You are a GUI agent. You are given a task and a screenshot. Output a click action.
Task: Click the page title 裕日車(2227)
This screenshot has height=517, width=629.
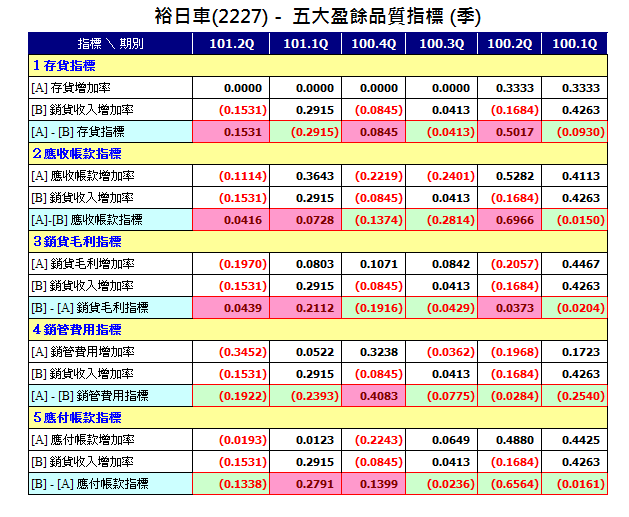click(x=211, y=16)
